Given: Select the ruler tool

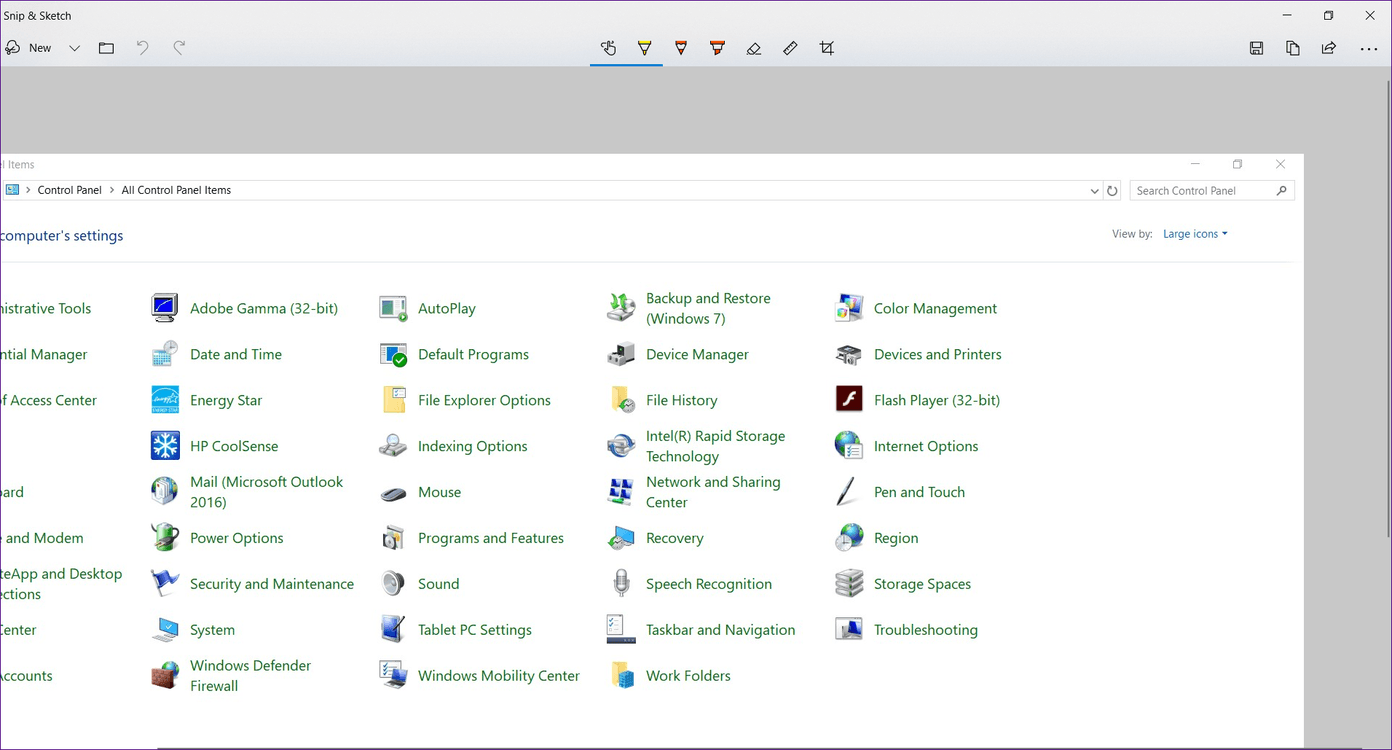Looking at the screenshot, I should click(x=790, y=48).
